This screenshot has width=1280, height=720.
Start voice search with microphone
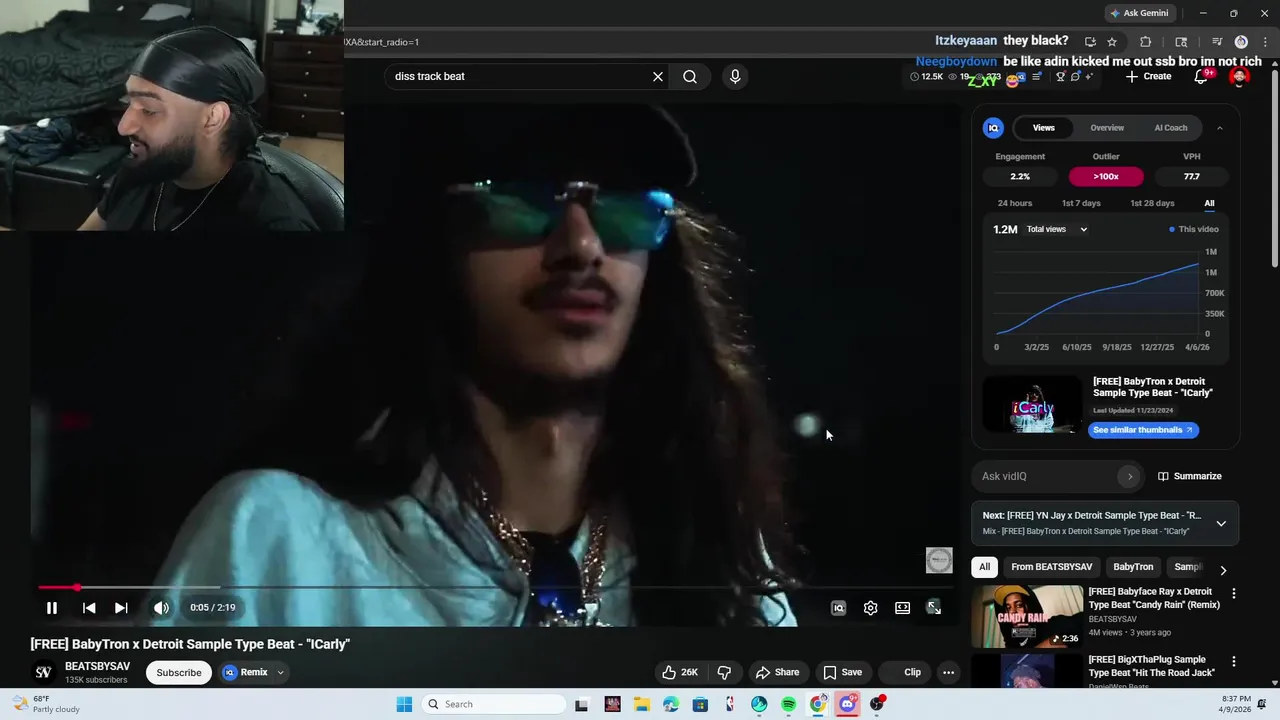tap(735, 76)
